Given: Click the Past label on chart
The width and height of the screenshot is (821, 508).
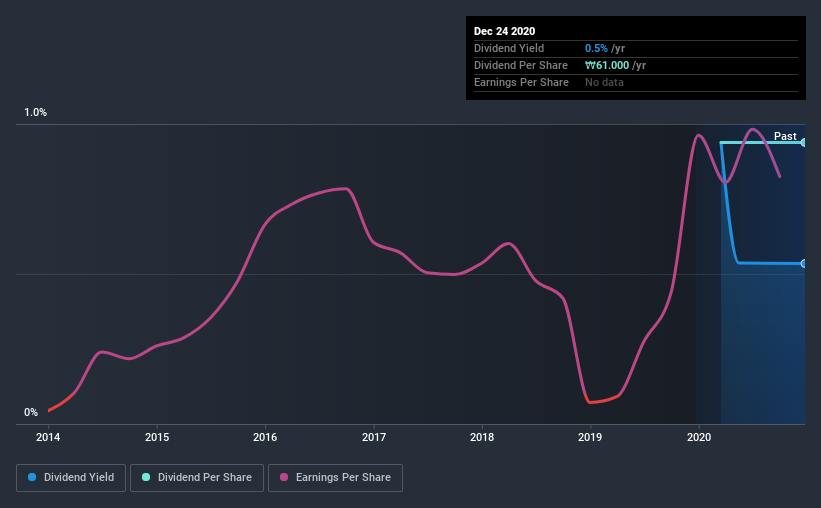Looking at the screenshot, I should [785, 136].
